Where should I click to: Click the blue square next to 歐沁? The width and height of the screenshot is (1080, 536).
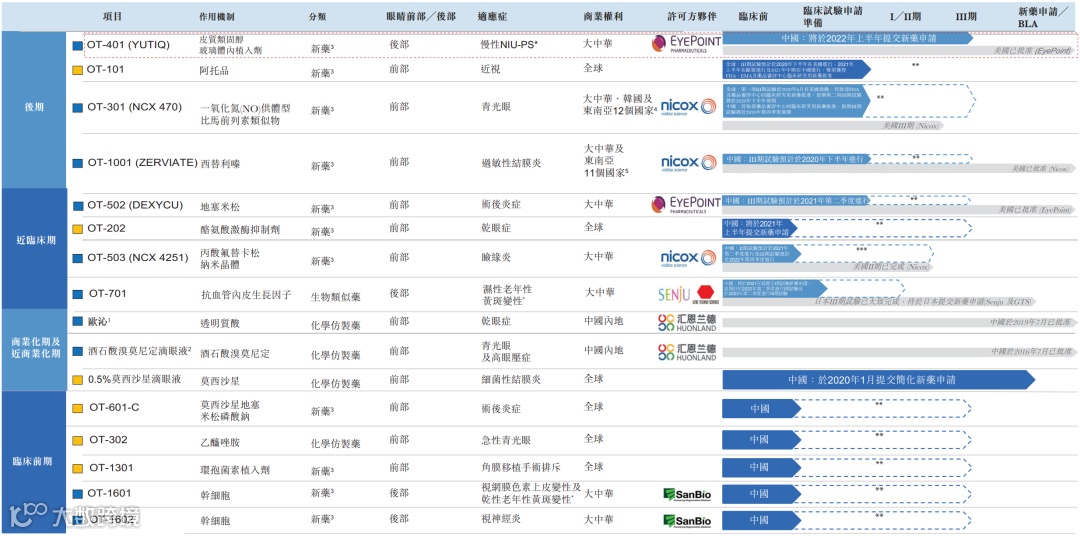78,322
